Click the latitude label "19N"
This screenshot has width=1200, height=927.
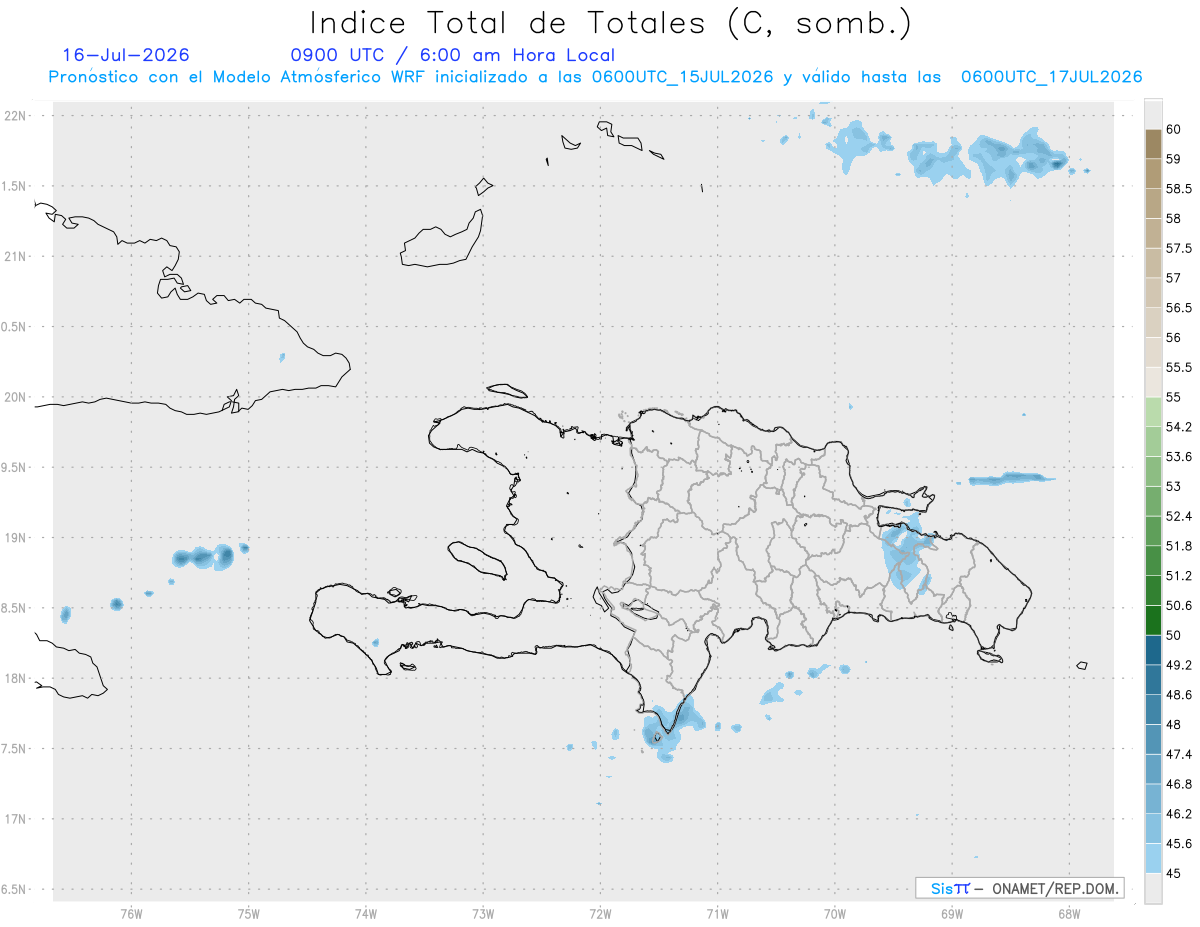16,538
